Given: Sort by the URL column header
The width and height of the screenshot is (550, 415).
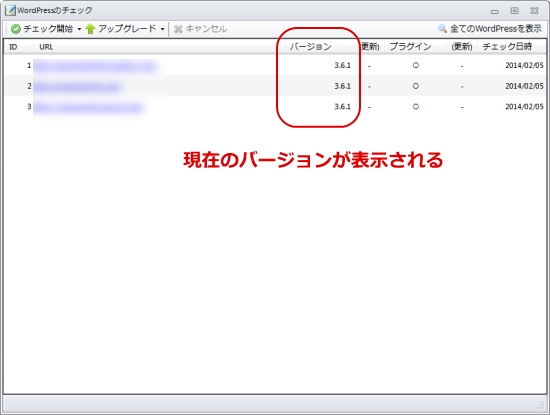Looking at the screenshot, I should [46, 47].
